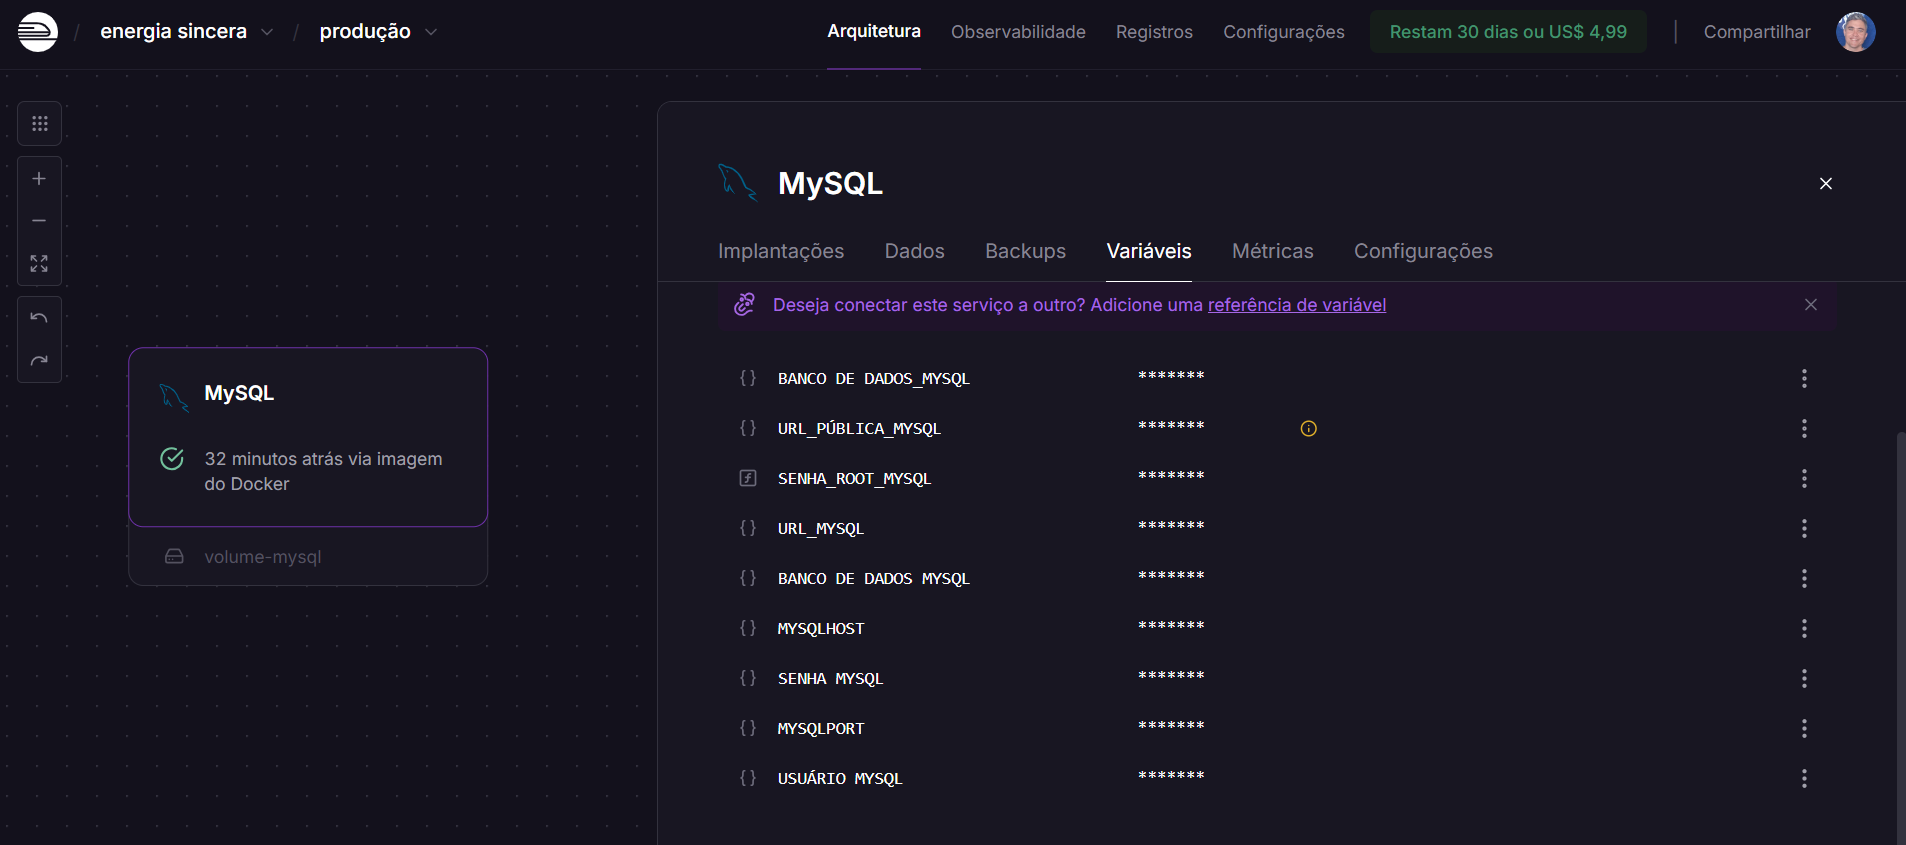The width and height of the screenshot is (1906, 845).
Task: Click the MYSQLPORT variable name
Action: pos(821,729)
